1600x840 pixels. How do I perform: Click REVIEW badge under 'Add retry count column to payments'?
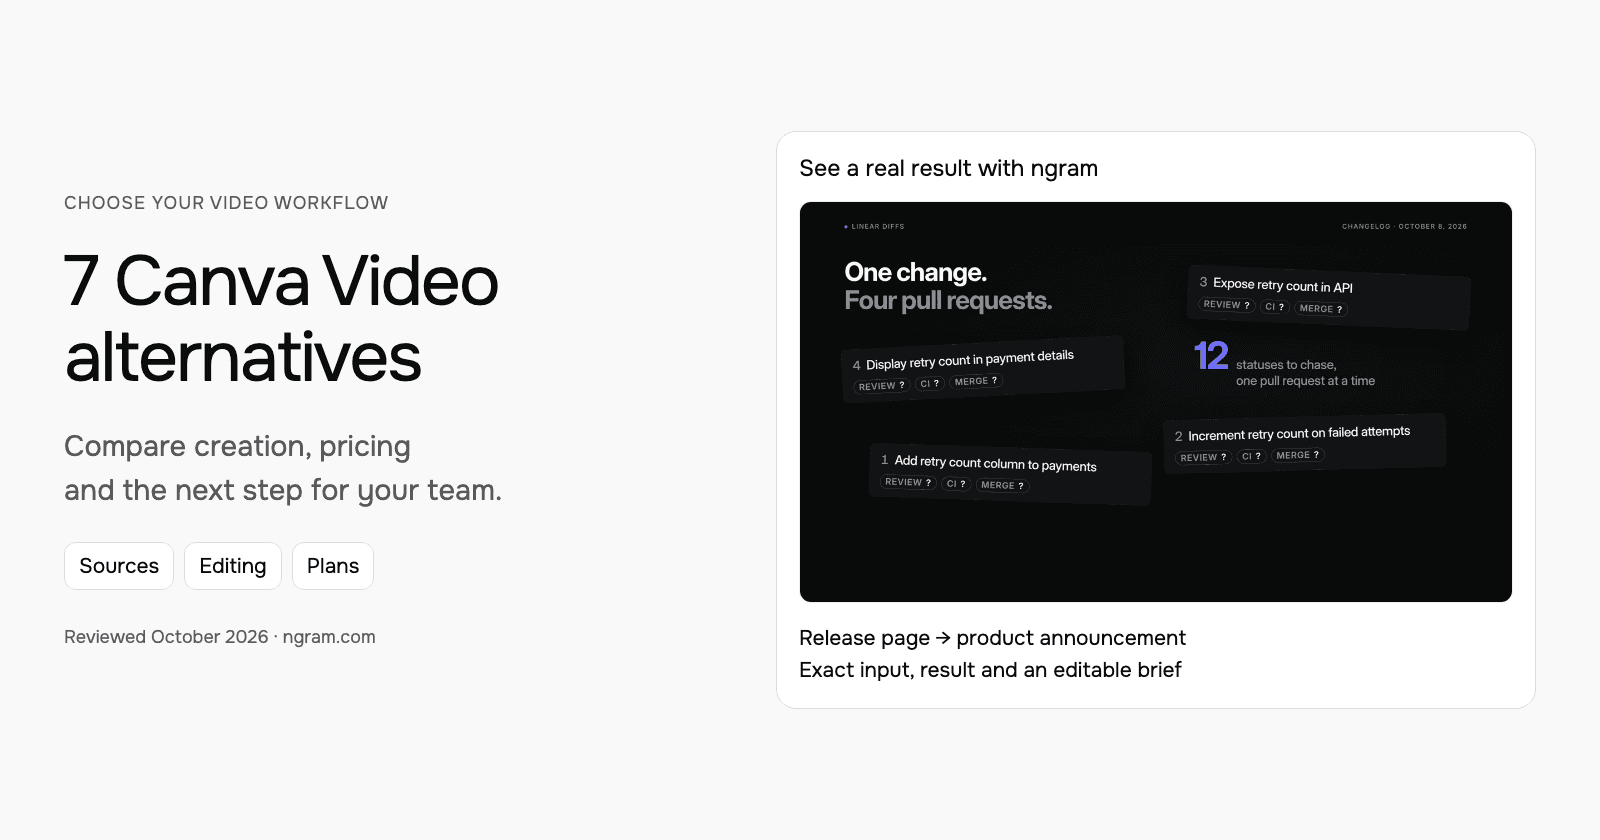(x=908, y=482)
